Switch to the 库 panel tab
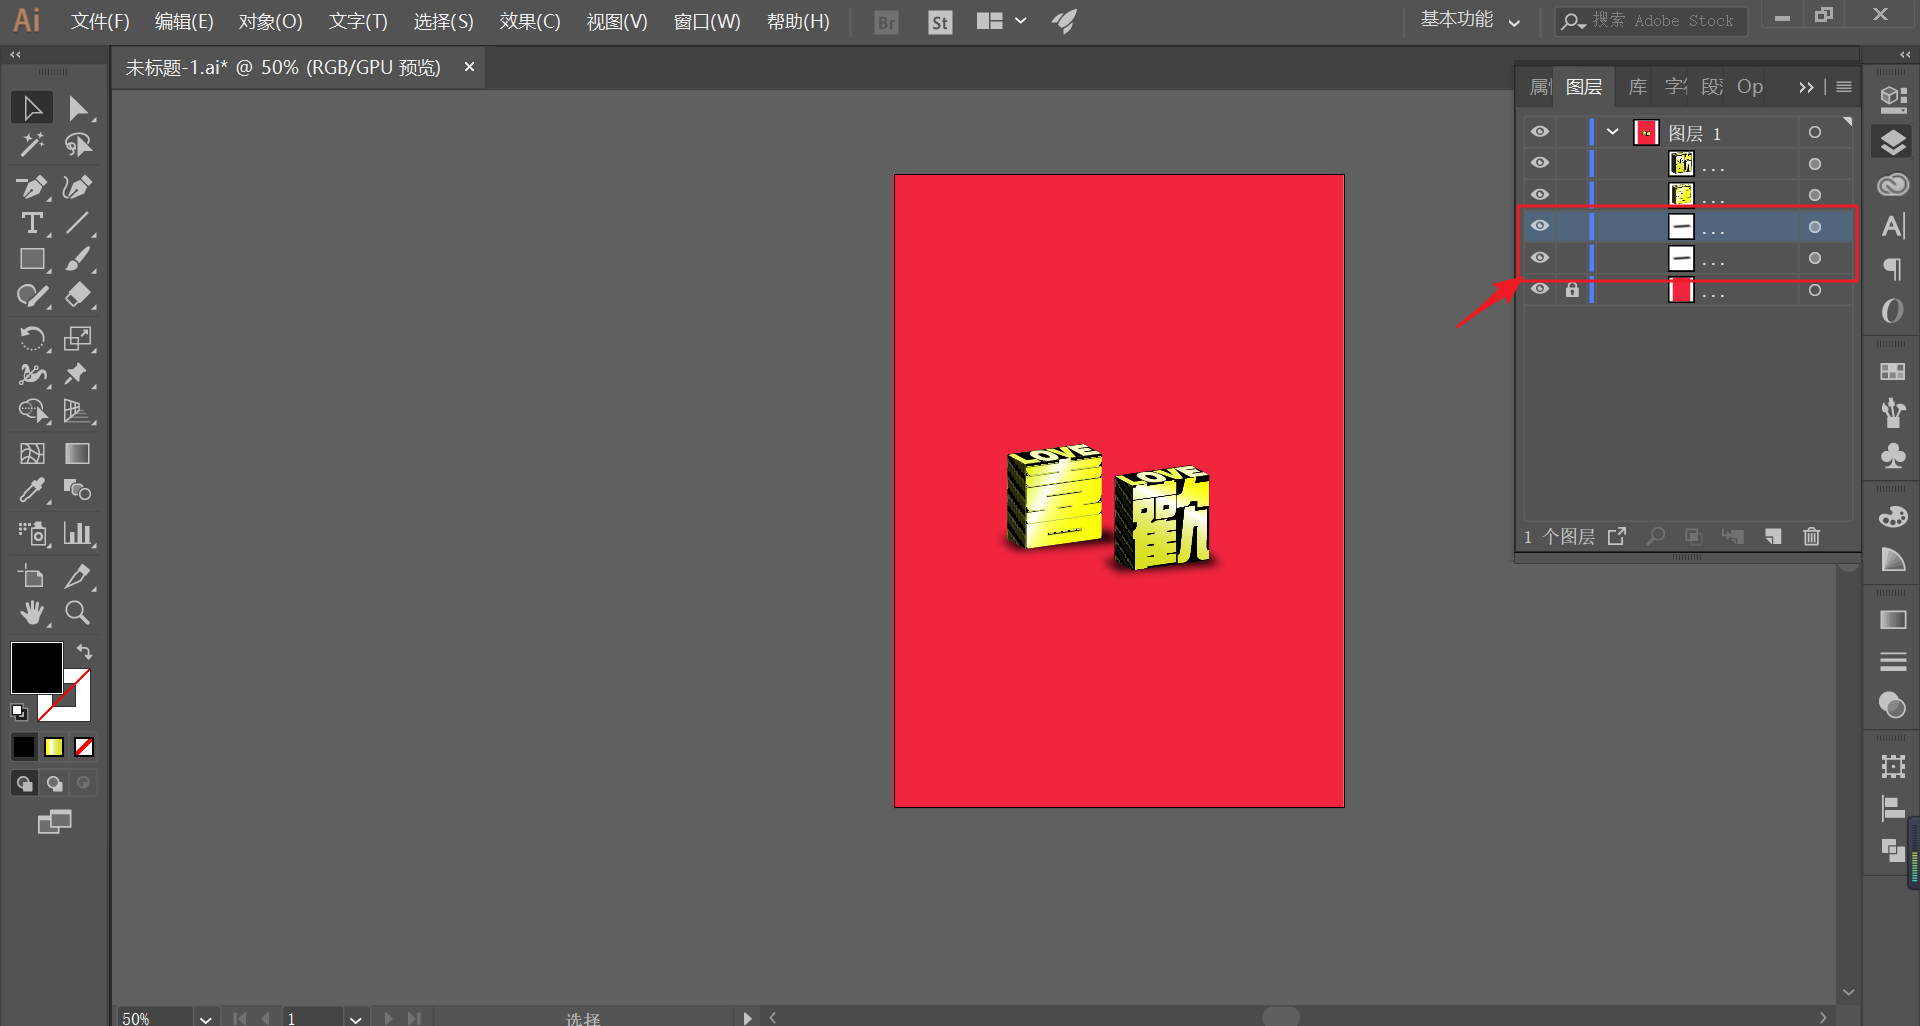This screenshot has width=1920, height=1026. (x=1638, y=87)
